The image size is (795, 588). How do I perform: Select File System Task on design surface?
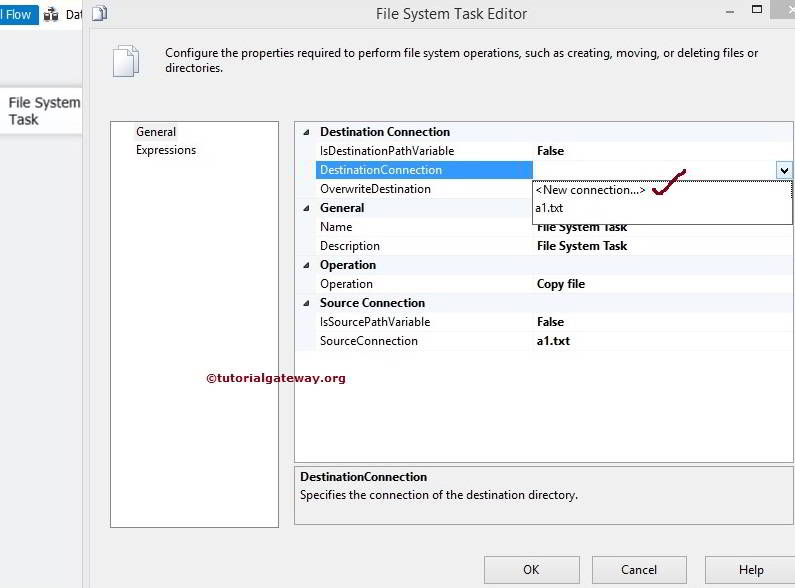click(42, 111)
